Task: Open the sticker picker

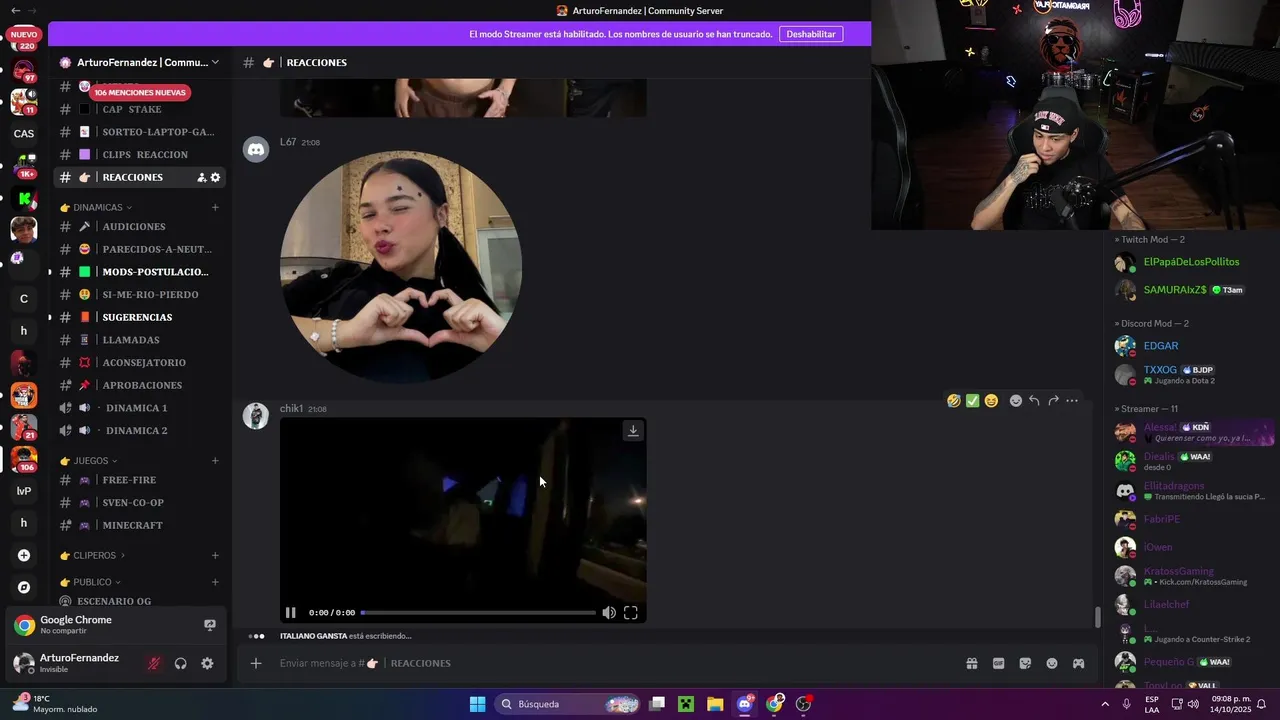Action: tap(1025, 663)
